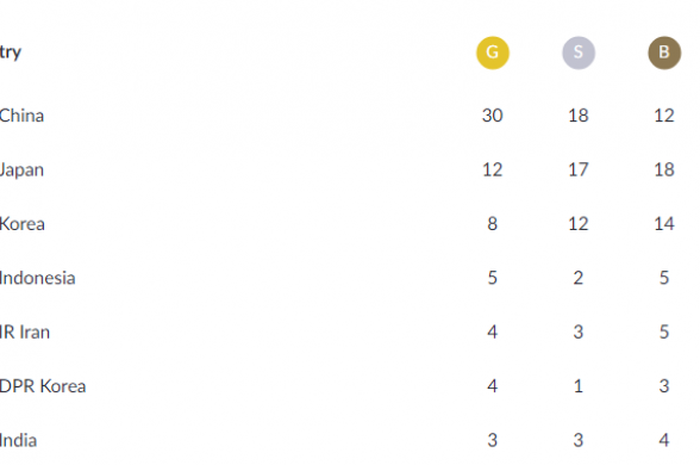Screen dimensions: 700x465
Task: Click the Country column header
Action: point(10,53)
